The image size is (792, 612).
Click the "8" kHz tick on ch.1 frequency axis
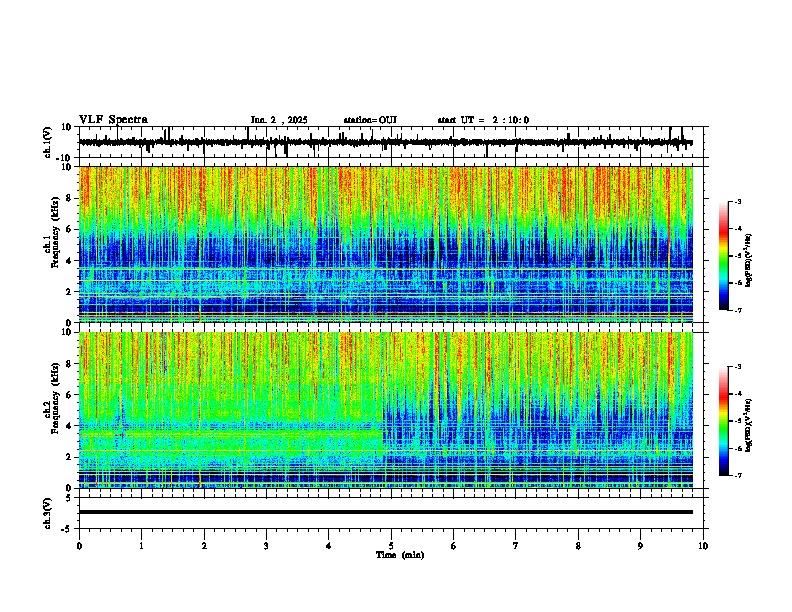point(69,198)
